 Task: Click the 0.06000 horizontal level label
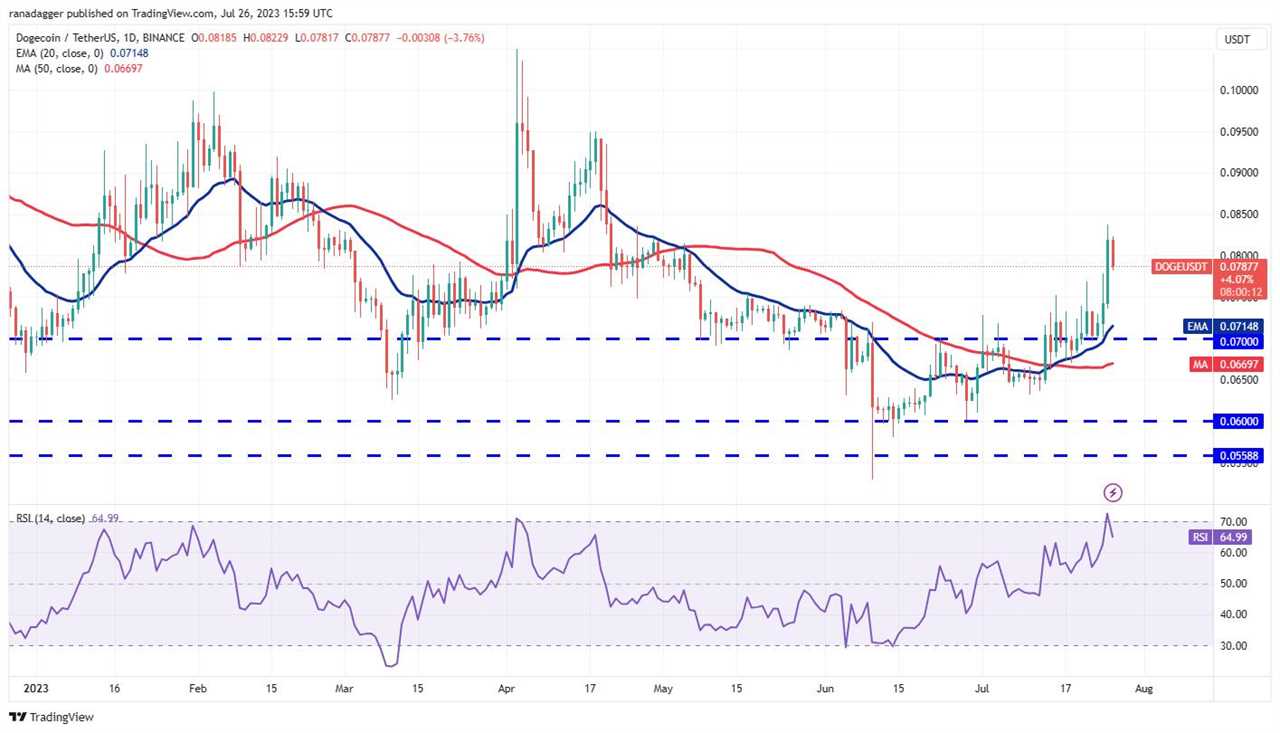tap(1241, 422)
